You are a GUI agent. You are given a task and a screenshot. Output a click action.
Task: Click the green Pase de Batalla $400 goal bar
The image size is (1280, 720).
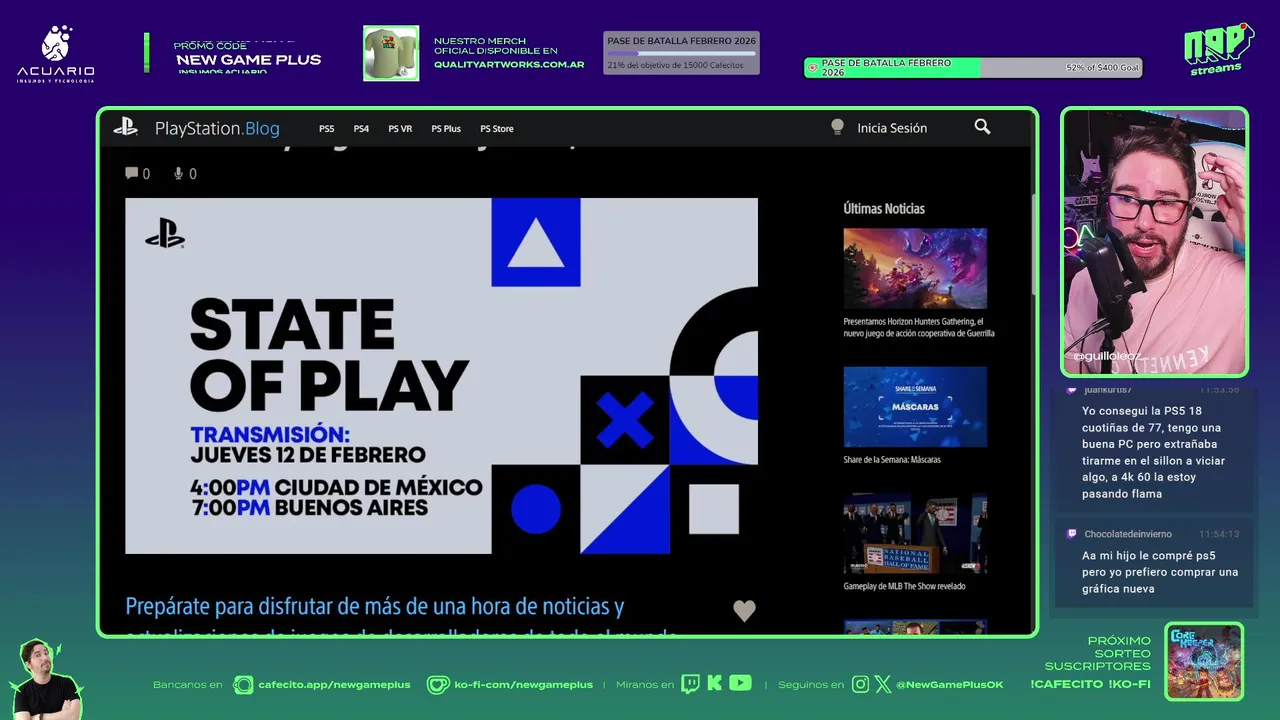(973, 68)
